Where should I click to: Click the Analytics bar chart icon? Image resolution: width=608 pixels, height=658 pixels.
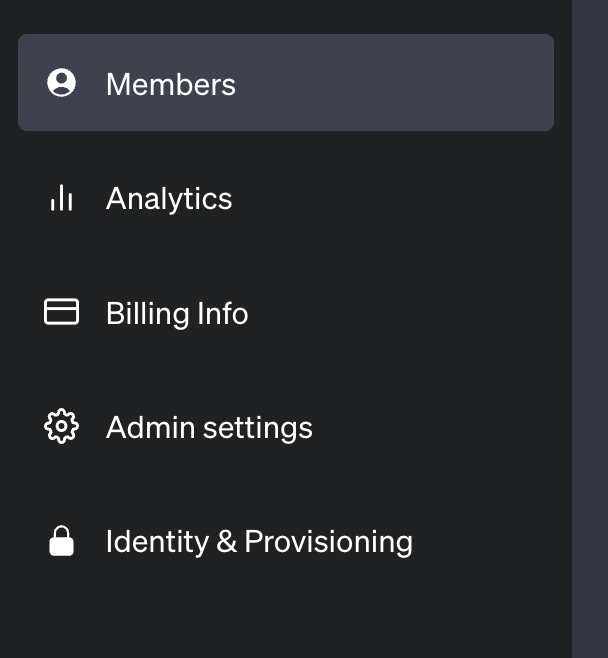tap(61, 197)
